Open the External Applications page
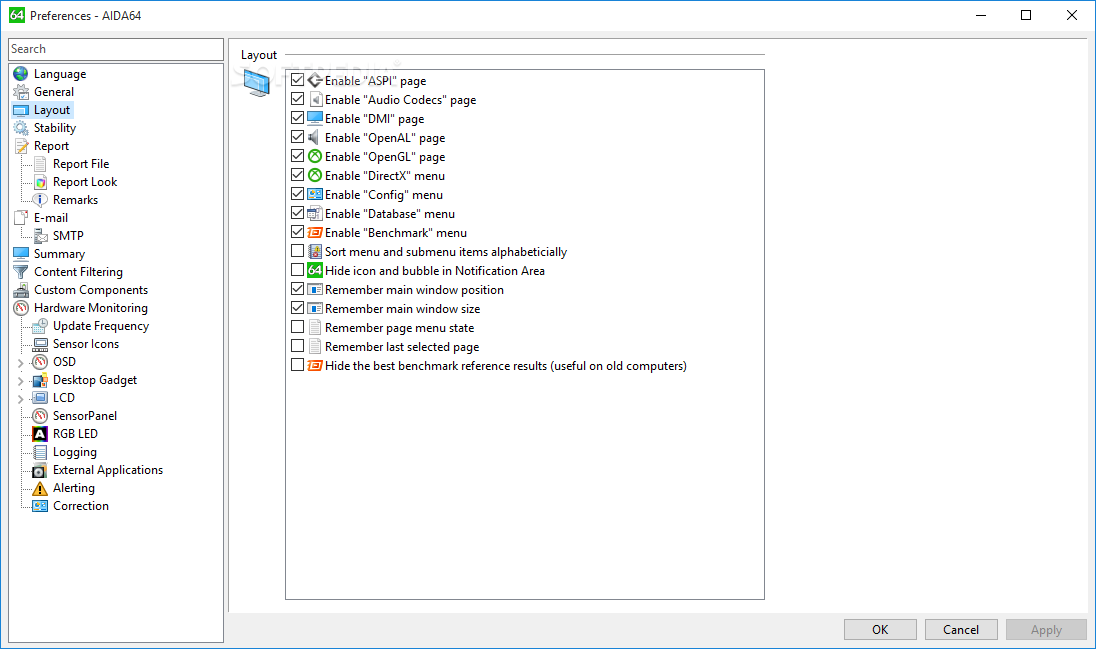Image resolution: width=1096 pixels, height=649 pixels. coord(108,470)
